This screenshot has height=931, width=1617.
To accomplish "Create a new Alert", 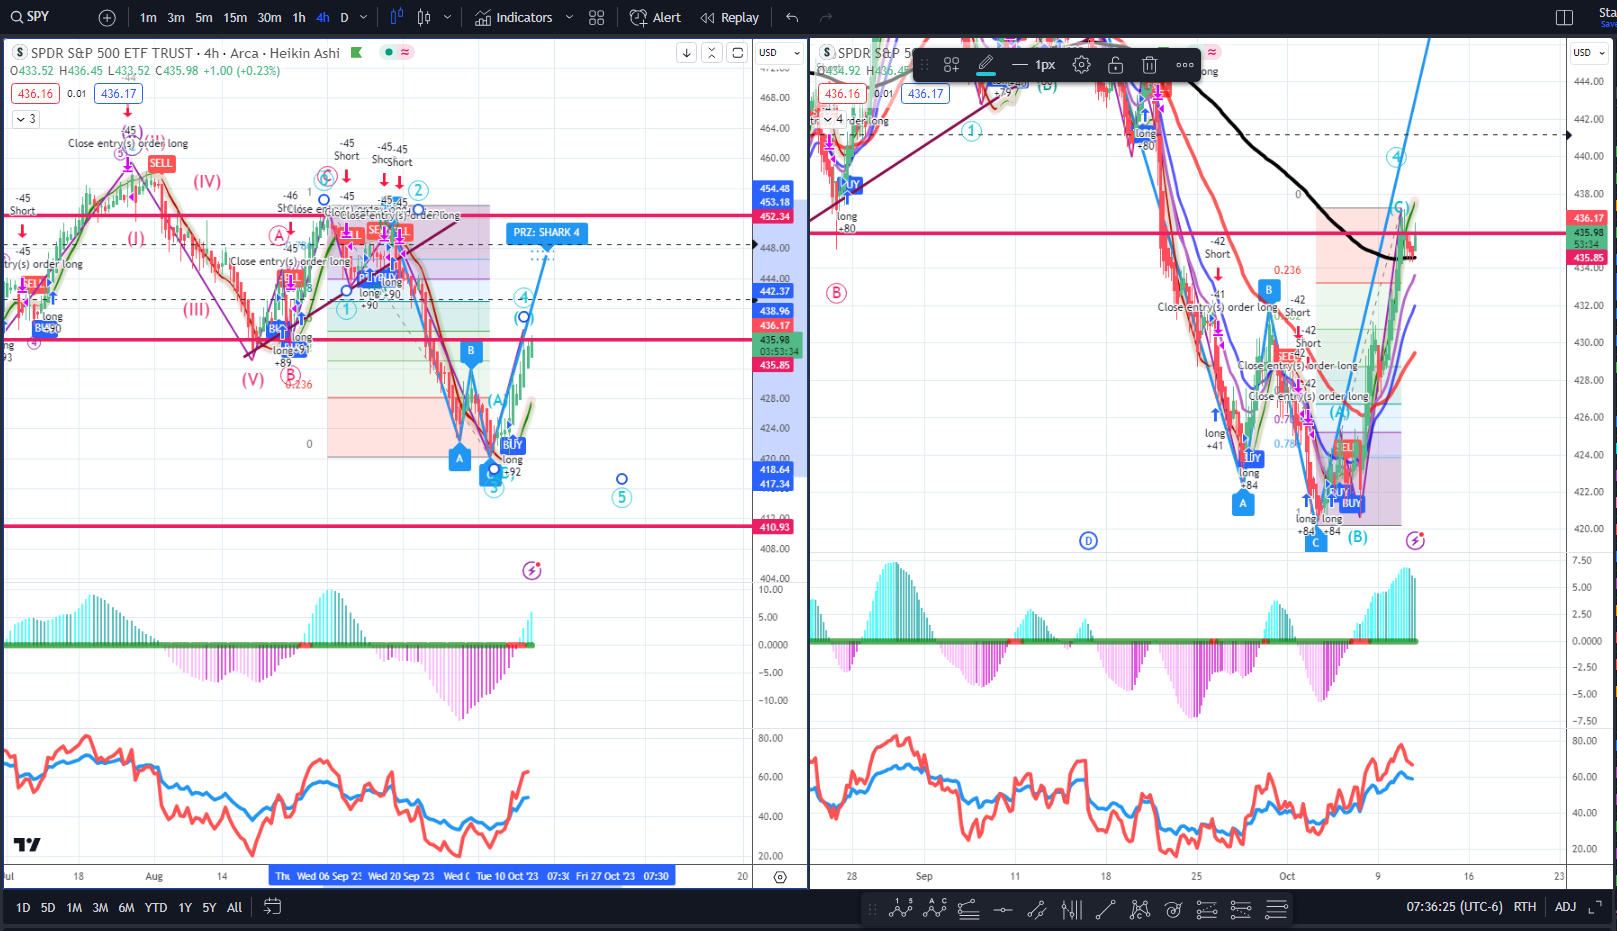I will click(x=655, y=17).
